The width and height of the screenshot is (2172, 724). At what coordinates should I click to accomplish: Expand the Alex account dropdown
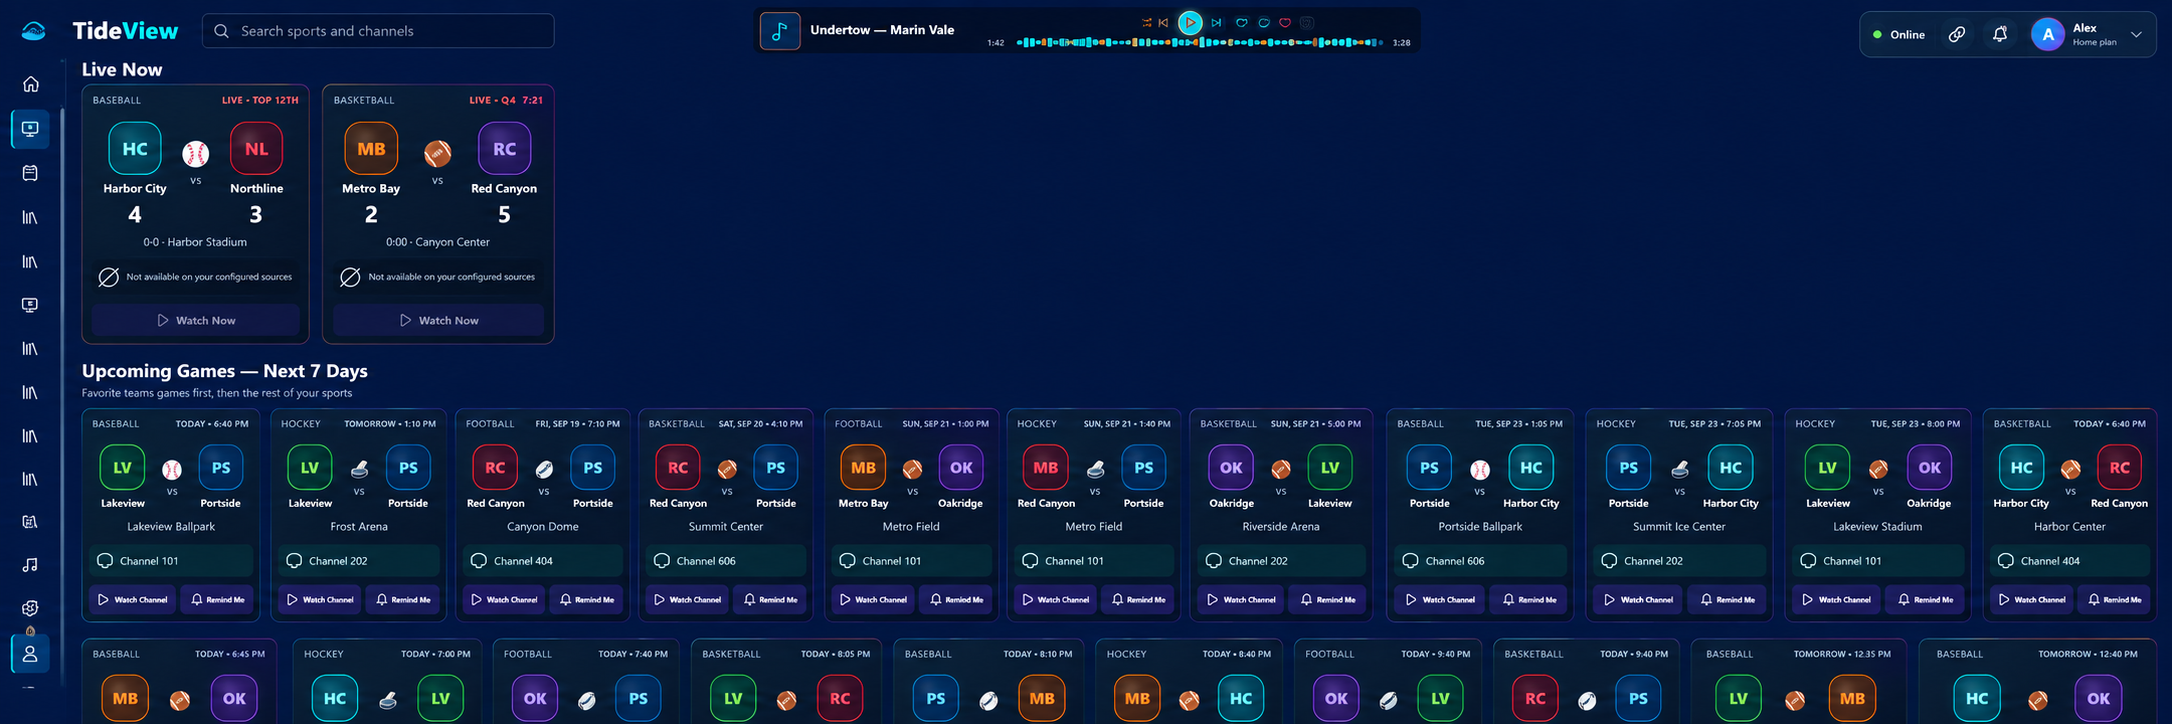pos(2136,34)
